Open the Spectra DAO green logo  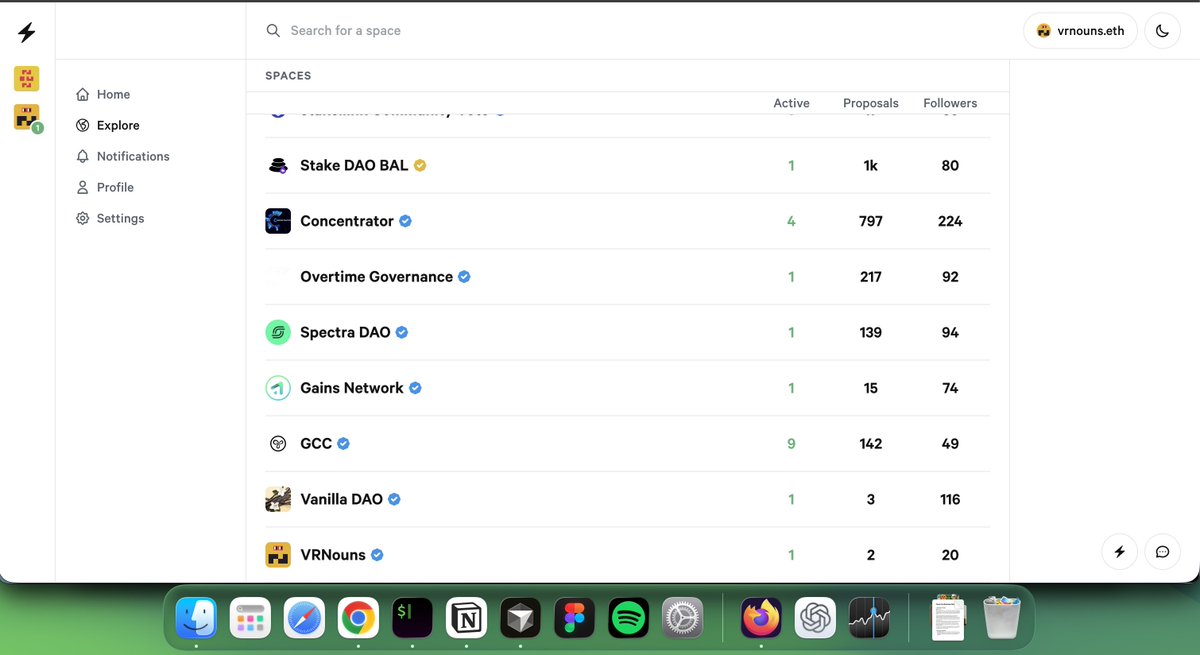pyautogui.click(x=278, y=332)
